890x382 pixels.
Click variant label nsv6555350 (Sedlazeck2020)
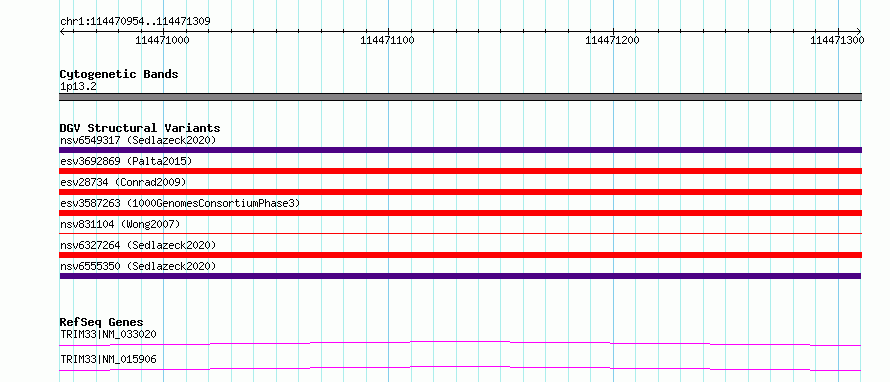(138, 266)
